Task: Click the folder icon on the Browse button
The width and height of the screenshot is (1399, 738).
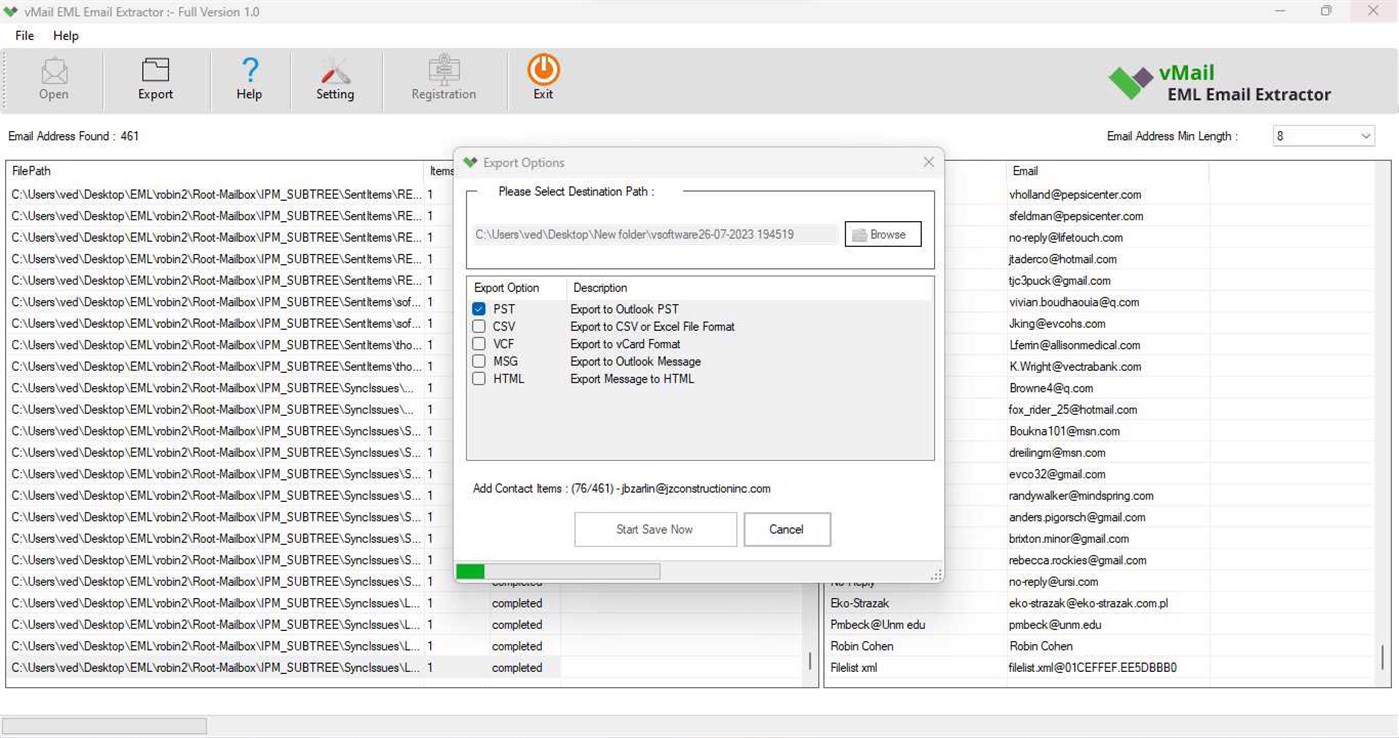Action: click(x=860, y=234)
